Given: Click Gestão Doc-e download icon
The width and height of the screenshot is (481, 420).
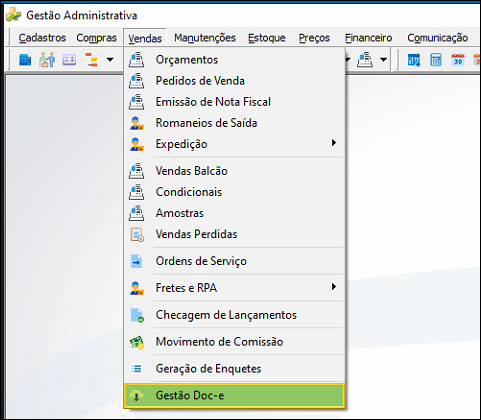Looking at the screenshot, I should point(136,396).
